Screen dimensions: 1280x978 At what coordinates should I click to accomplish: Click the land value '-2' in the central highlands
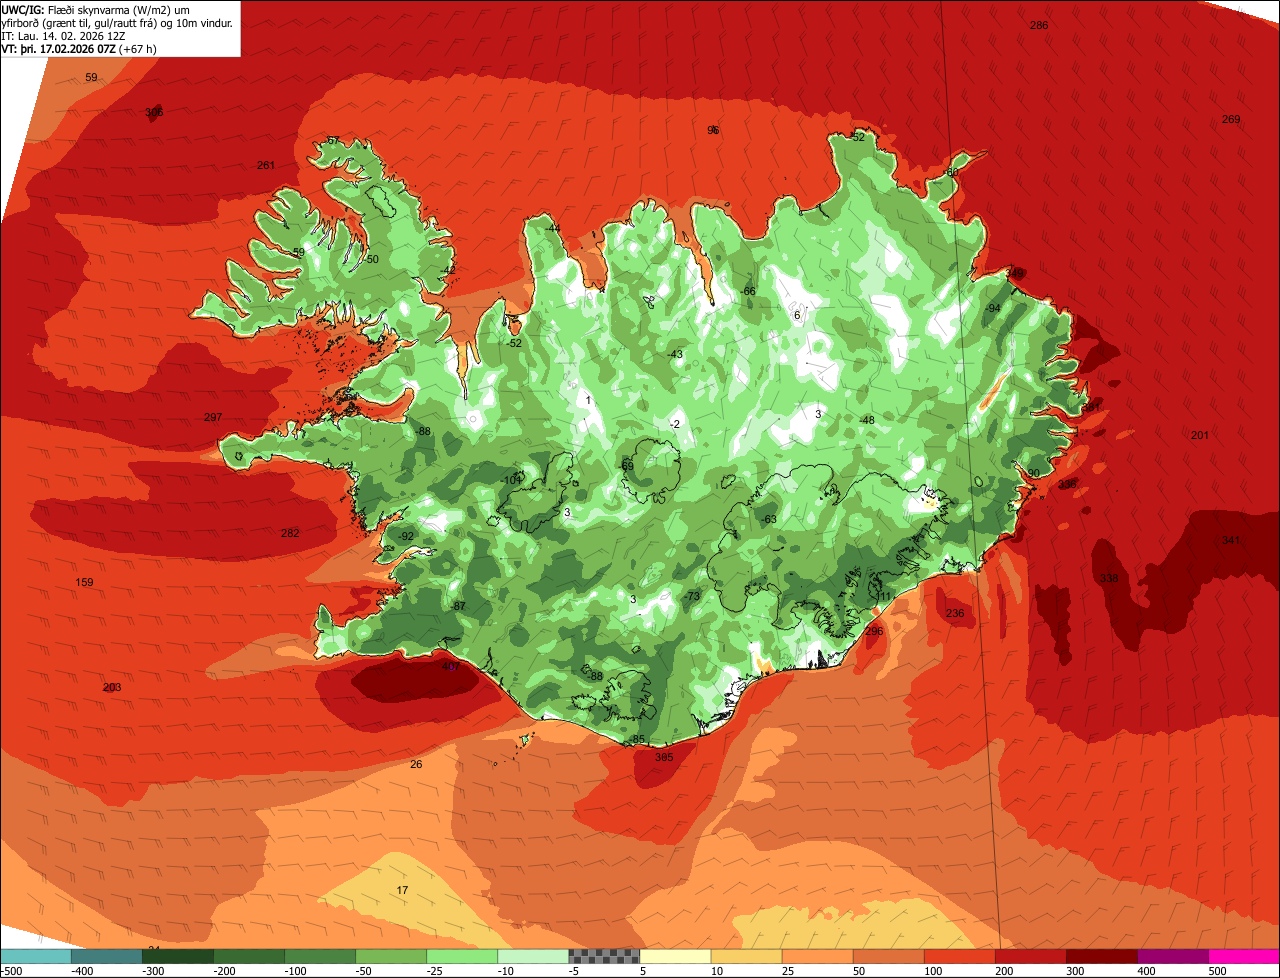(x=675, y=424)
